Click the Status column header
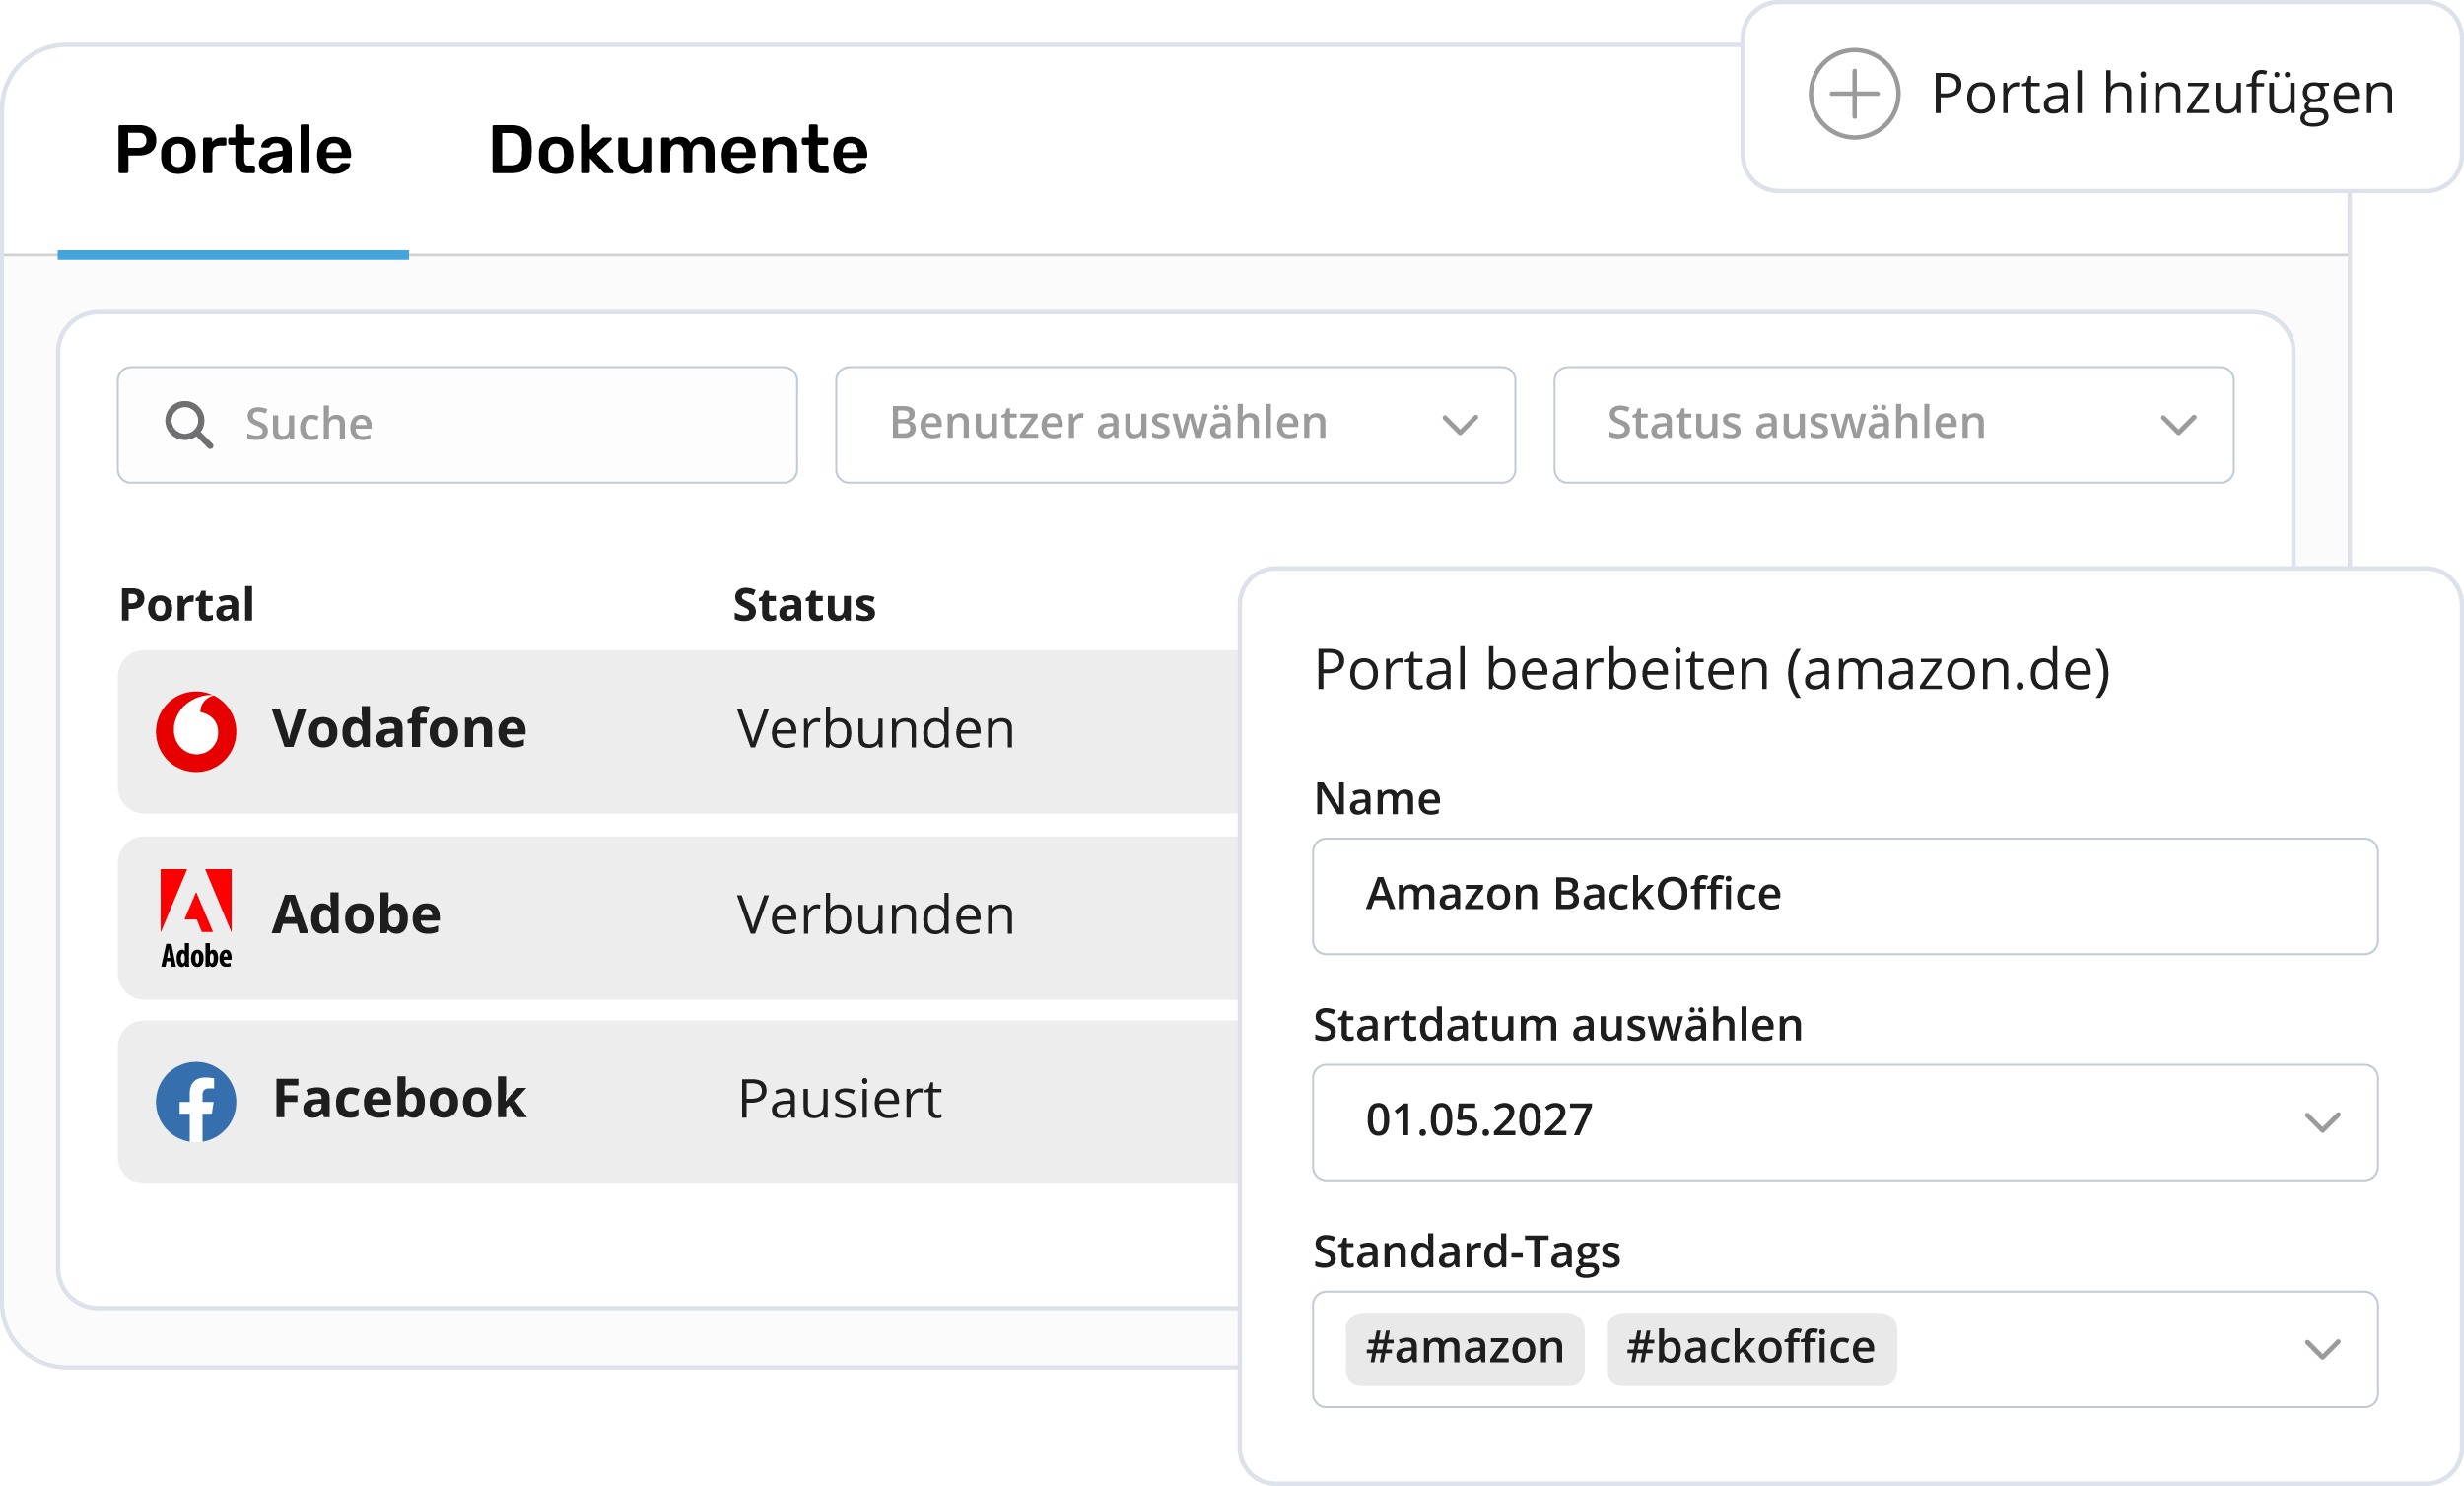 pyautogui.click(x=804, y=605)
